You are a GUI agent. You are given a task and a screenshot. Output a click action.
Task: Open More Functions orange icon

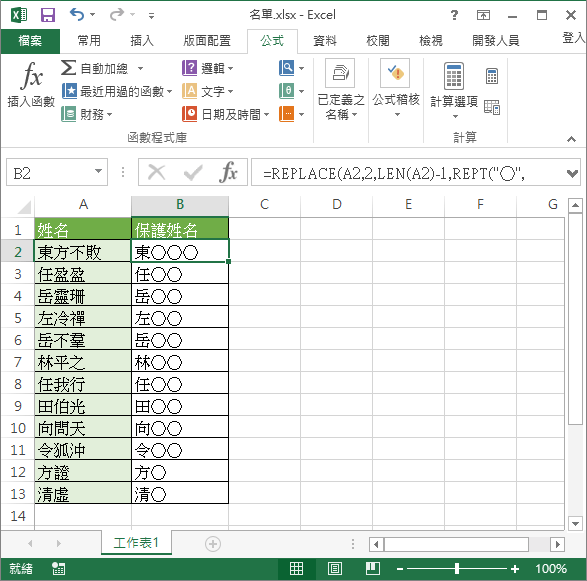pos(287,114)
